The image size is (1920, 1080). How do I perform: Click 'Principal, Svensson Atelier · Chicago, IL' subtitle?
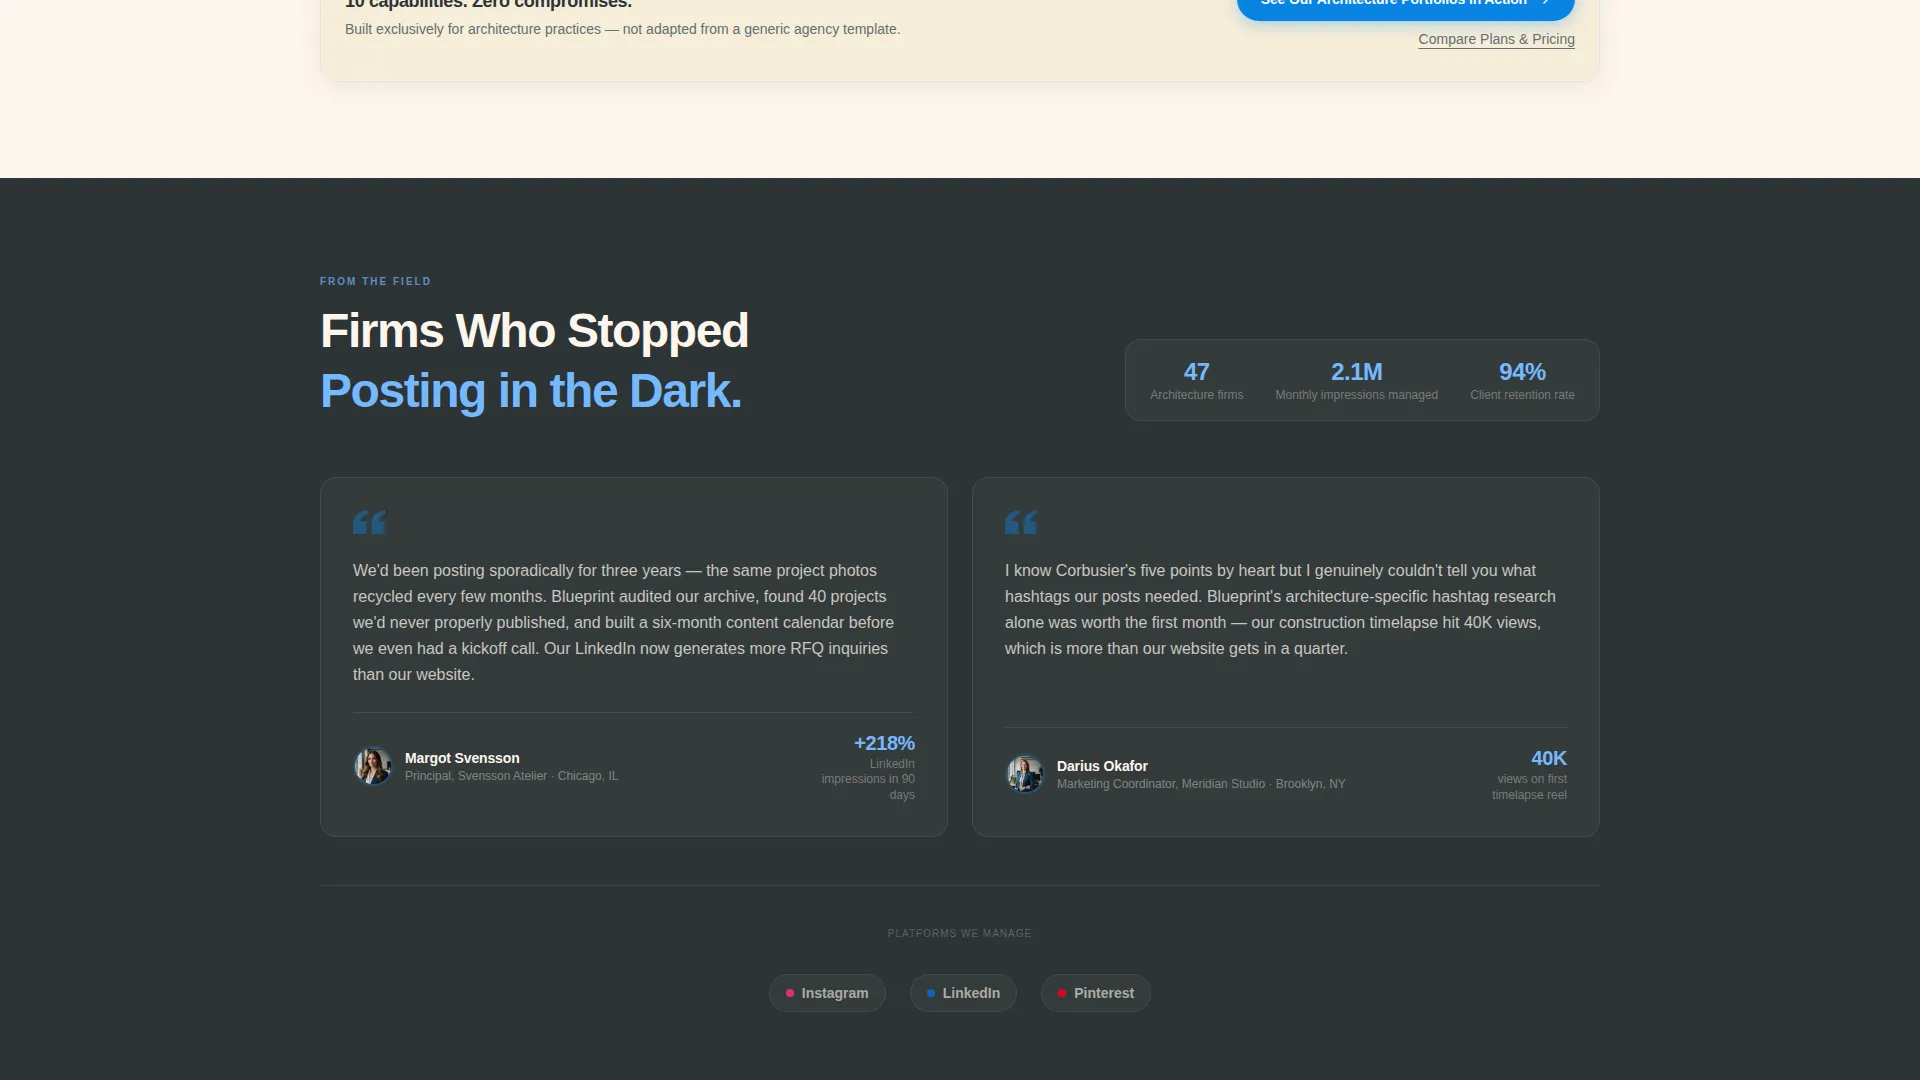511,776
